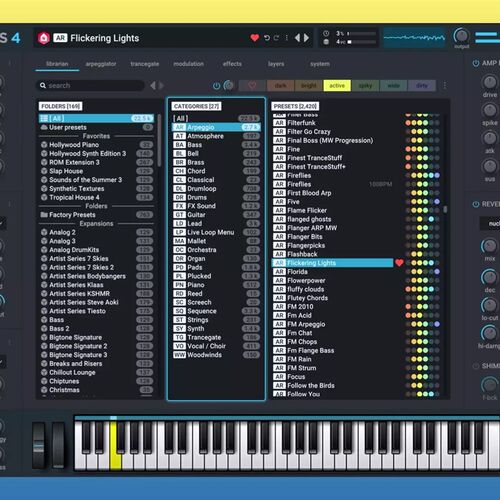Open the header three-dot options menu

point(286,38)
